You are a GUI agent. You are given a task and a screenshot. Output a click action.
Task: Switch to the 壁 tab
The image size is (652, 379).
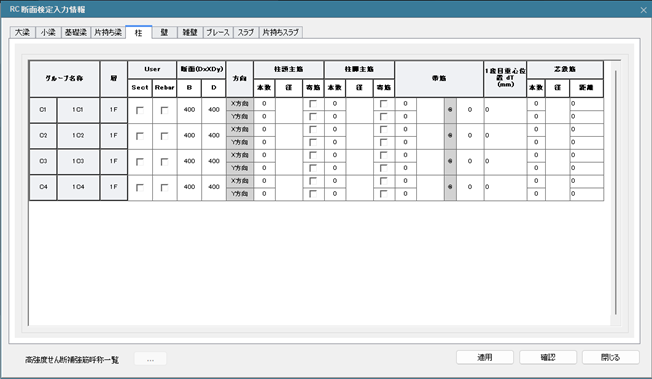coord(164,32)
